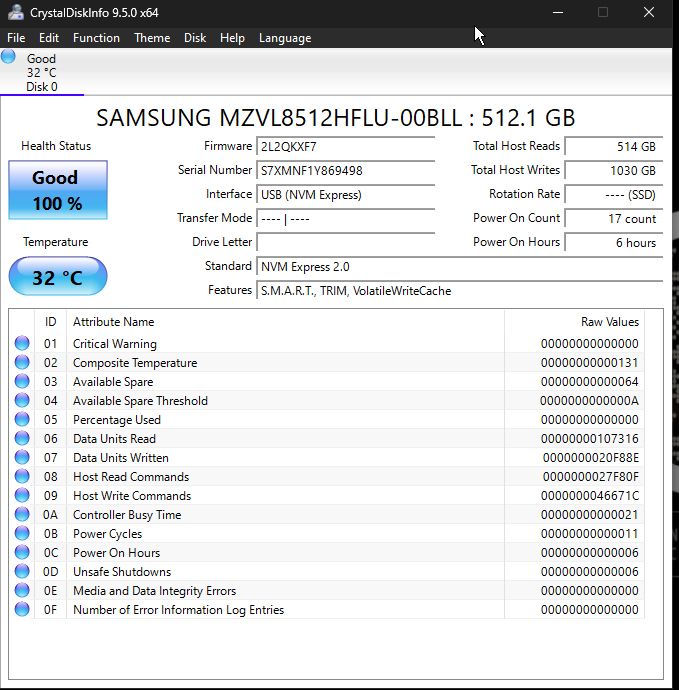The image size is (679, 690).
Task: Click the Standard field NVM Express 2.0
Action: (x=460, y=267)
